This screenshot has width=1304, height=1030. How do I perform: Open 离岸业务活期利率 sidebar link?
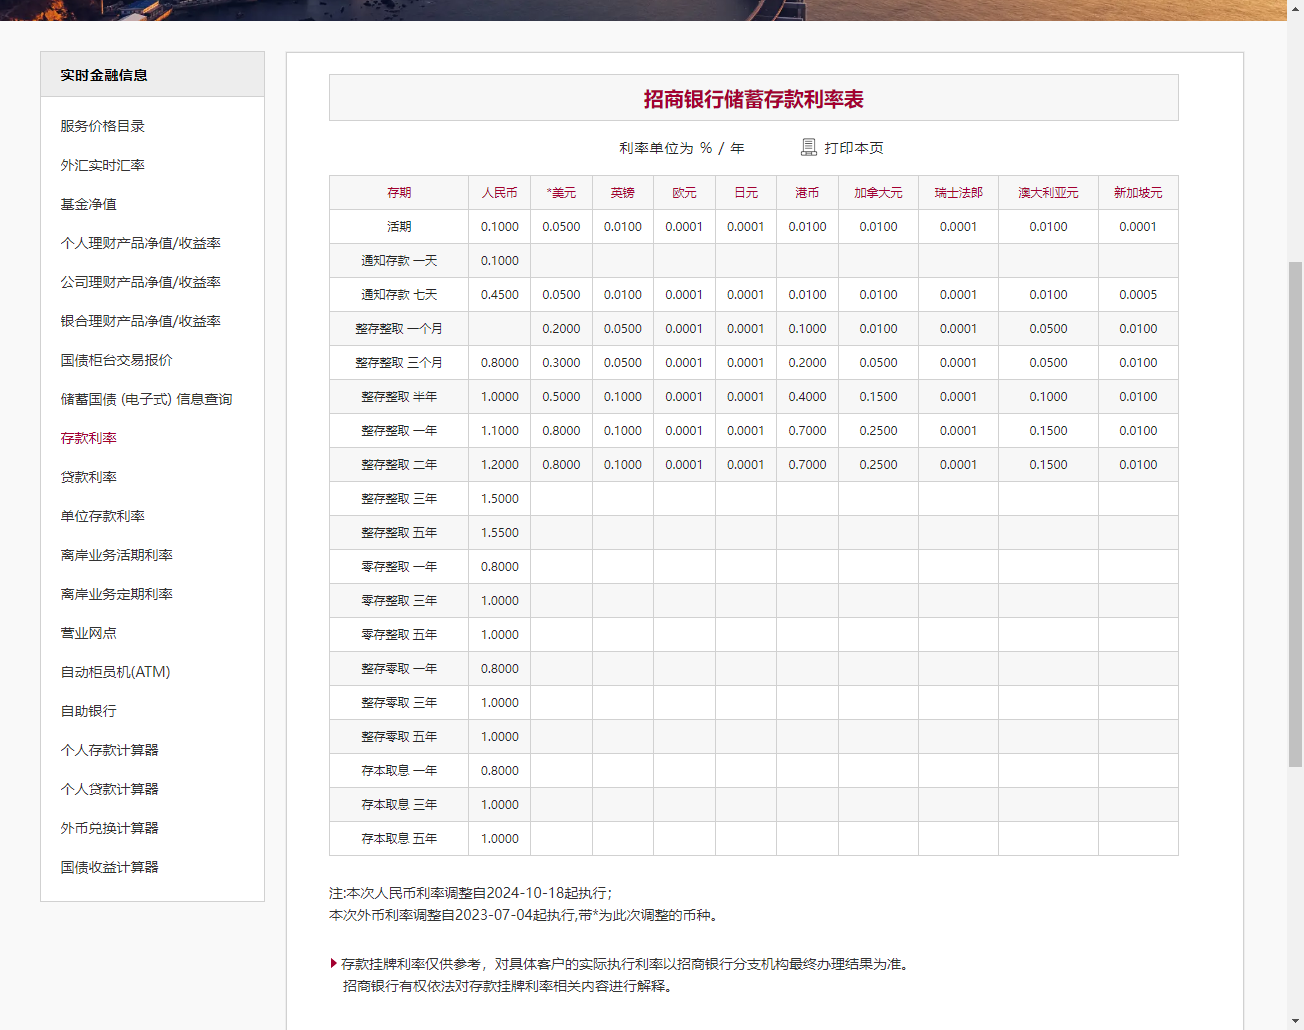[x=116, y=555]
